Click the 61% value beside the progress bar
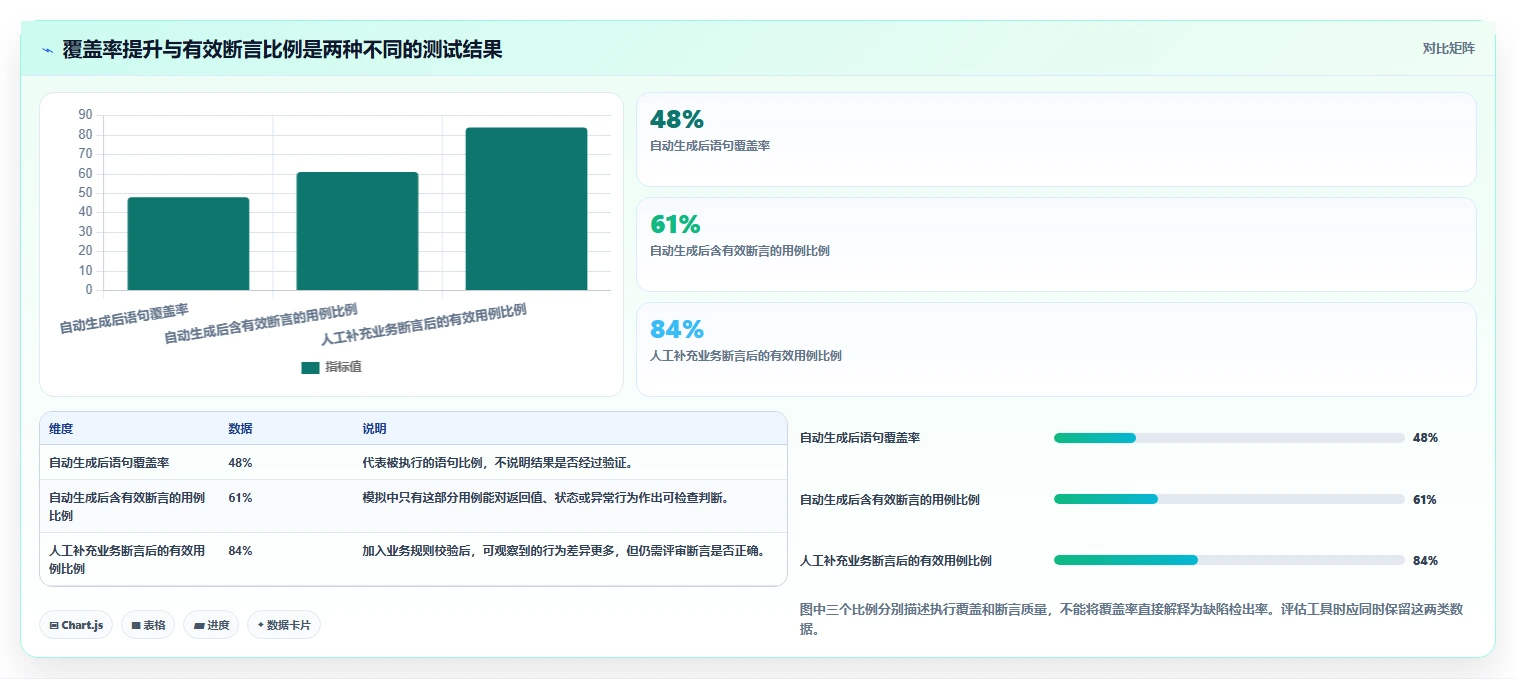 pos(1425,499)
